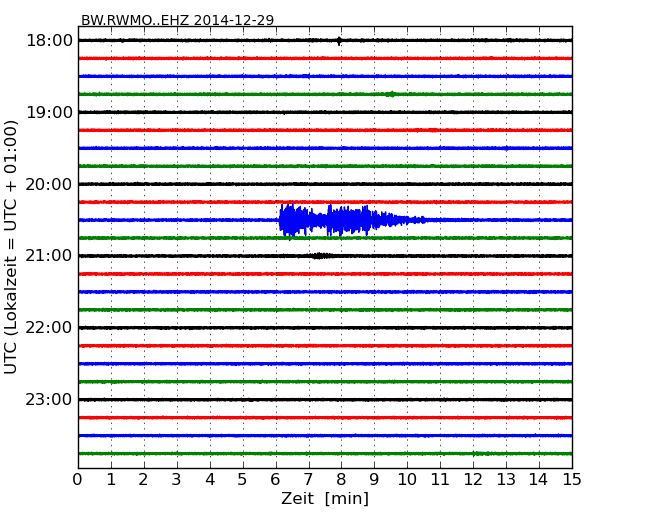This screenshot has width=650, height=520.
Task: Click x-axis tick label 3
Action: pos(177,479)
